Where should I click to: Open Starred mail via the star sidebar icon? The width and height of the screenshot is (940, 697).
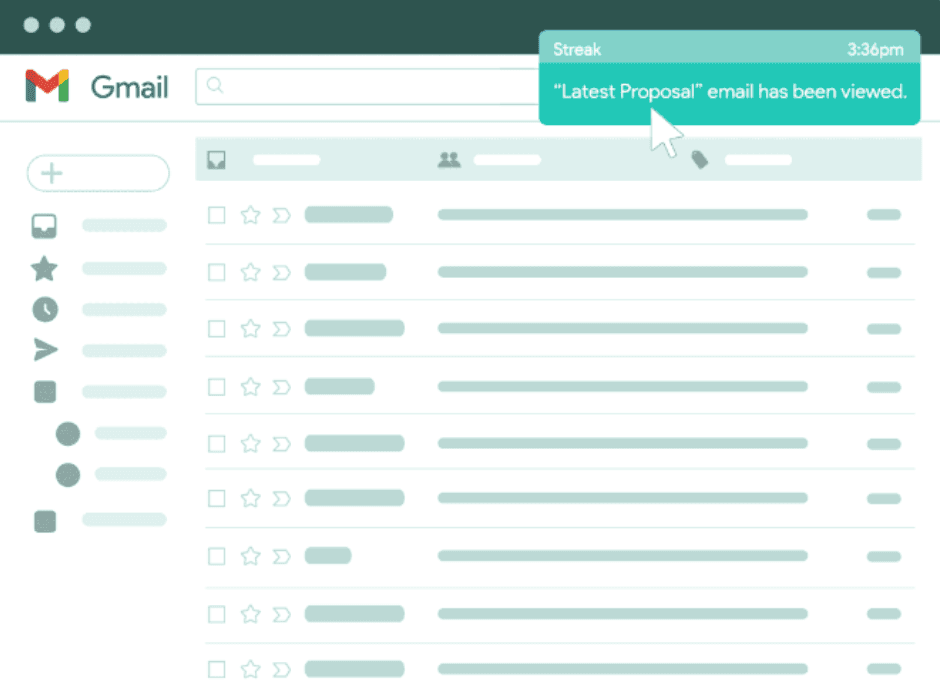point(44,268)
